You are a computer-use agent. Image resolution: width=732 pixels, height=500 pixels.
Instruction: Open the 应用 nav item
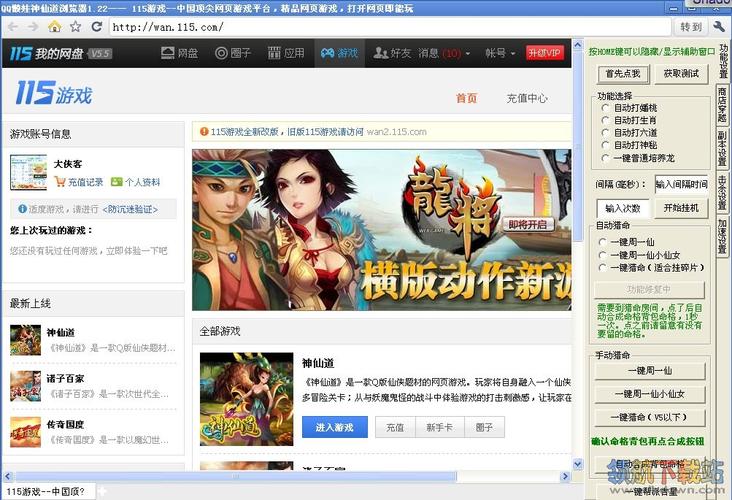(286, 53)
